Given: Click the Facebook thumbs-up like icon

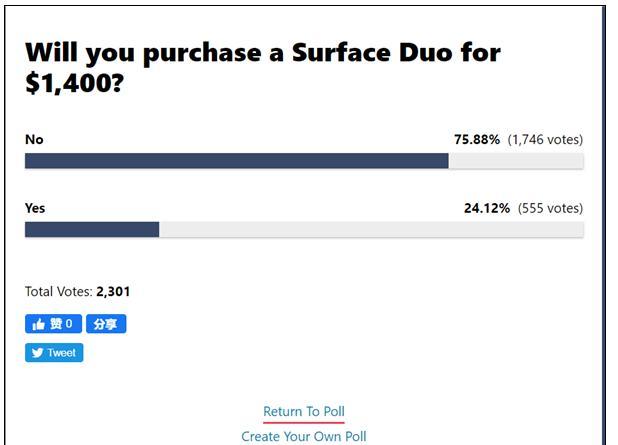Looking at the screenshot, I should (38, 324).
